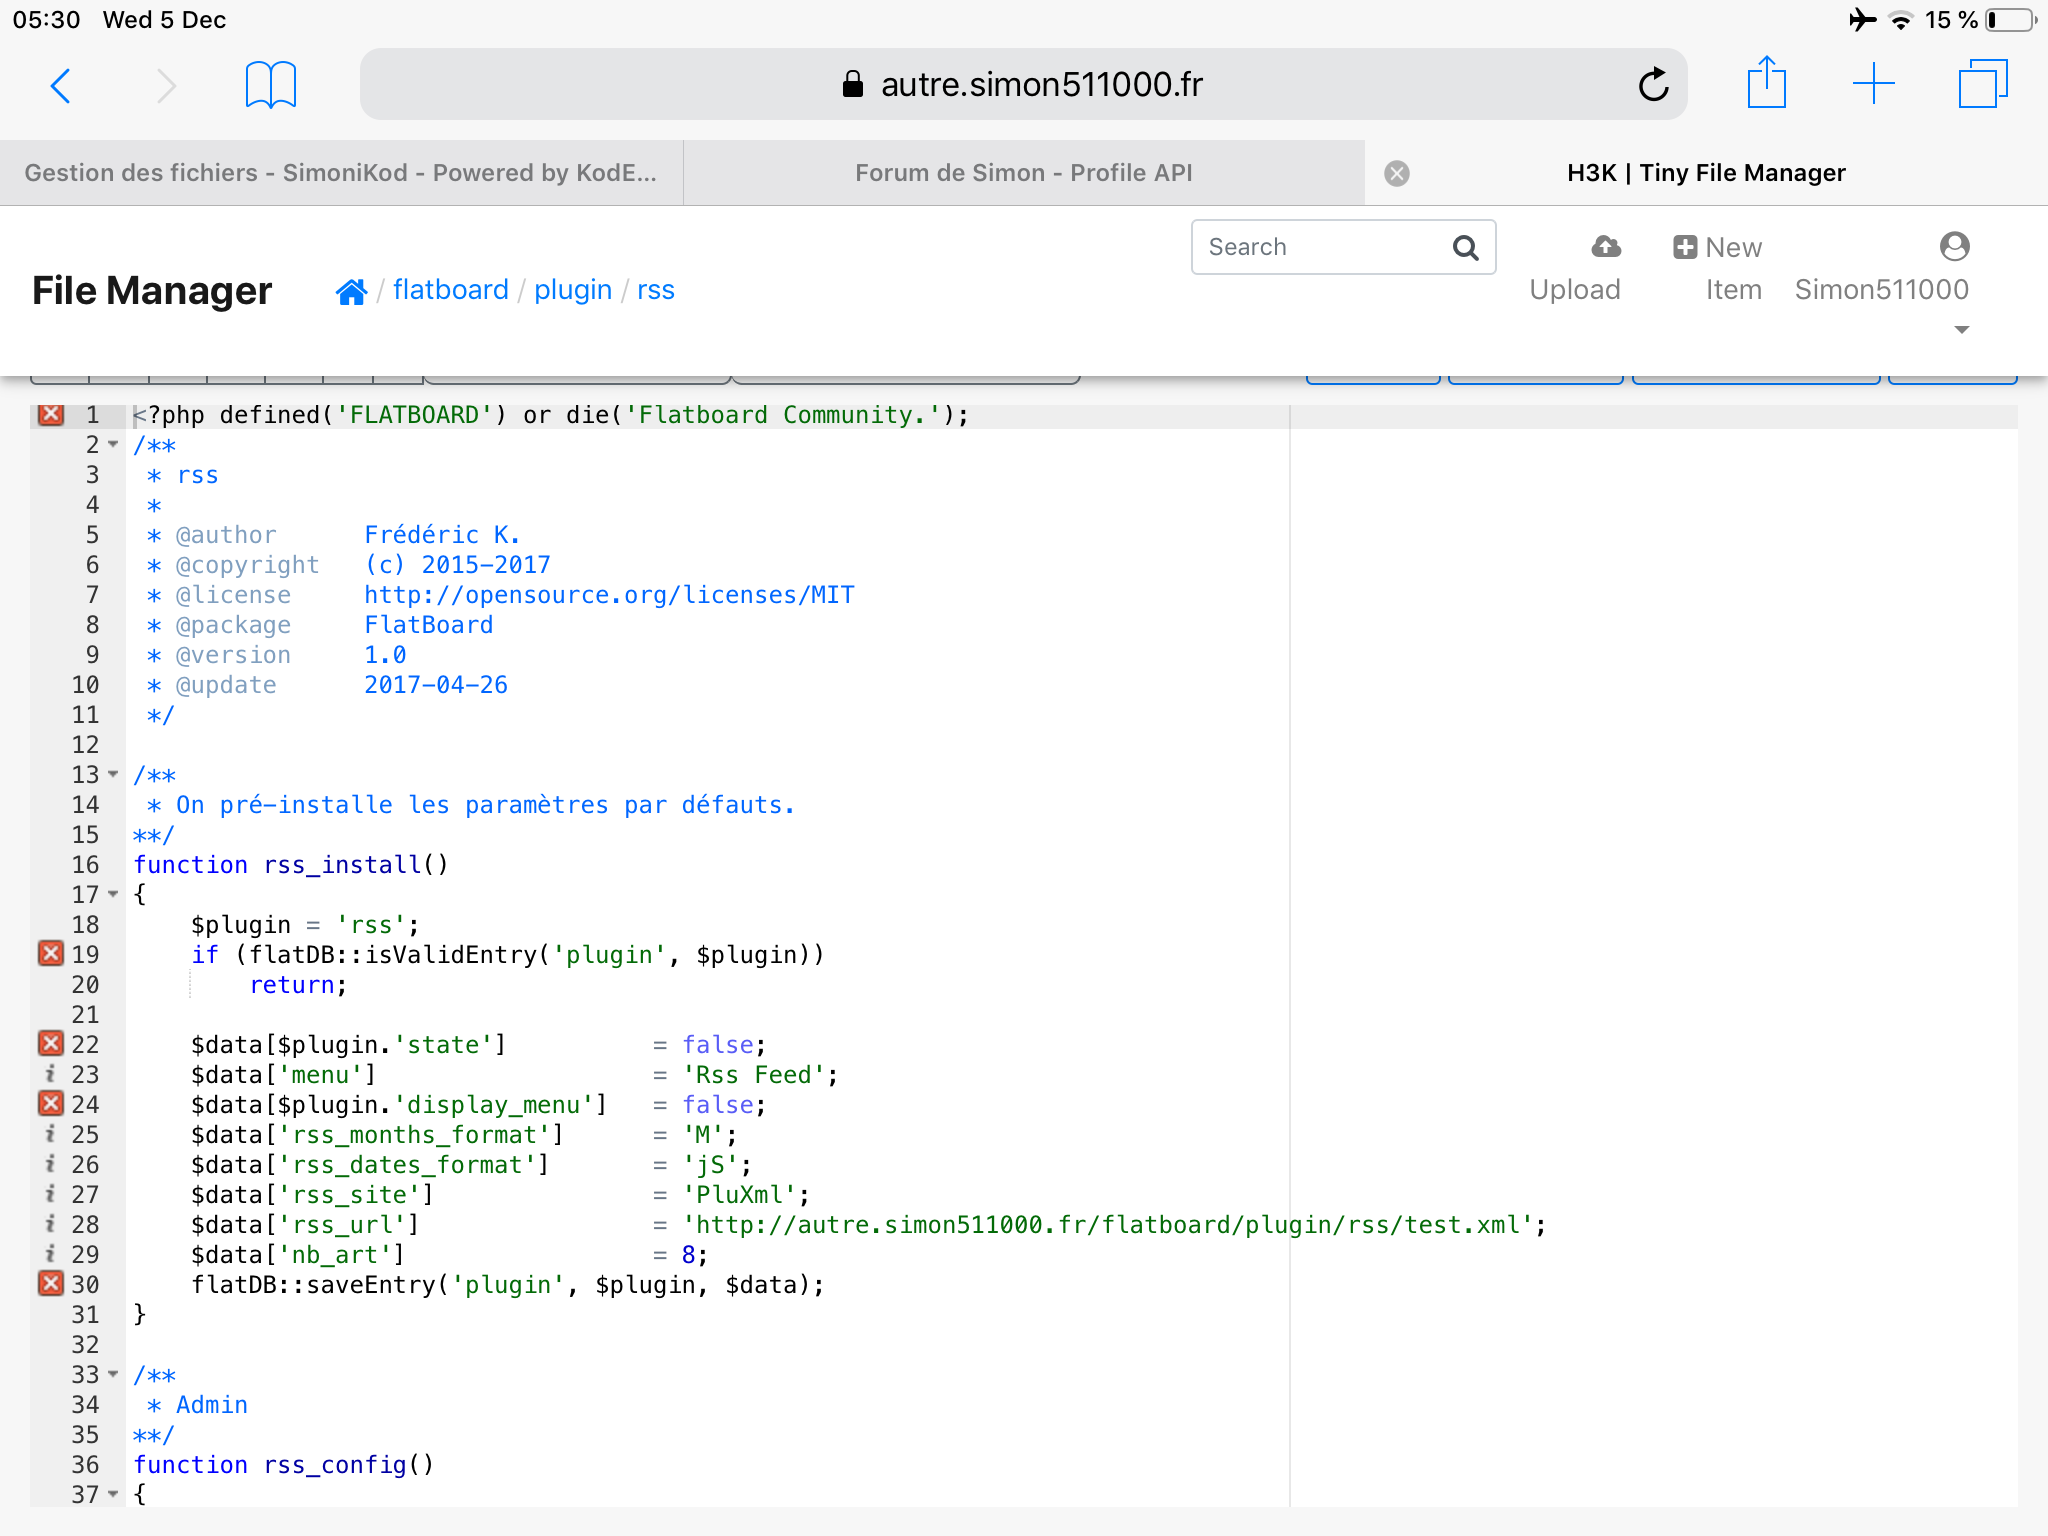2048x1536 pixels.
Task: Click the error marker on line 19
Action: 51,954
